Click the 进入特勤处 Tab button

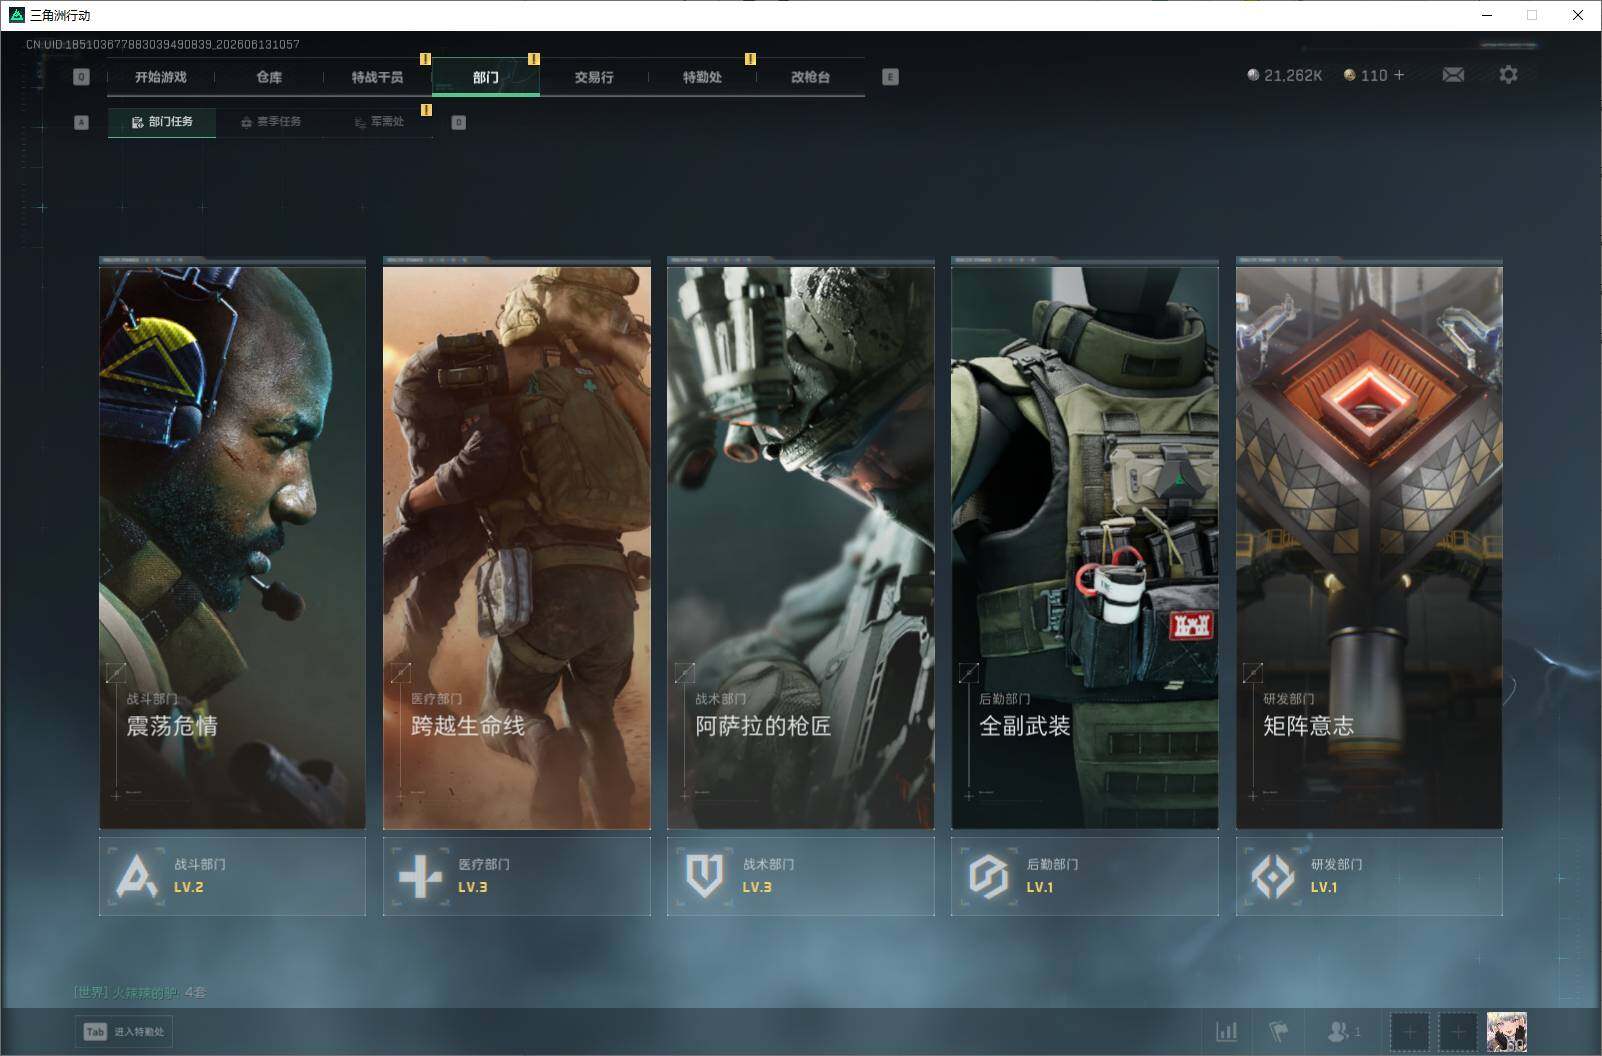pyautogui.click(x=125, y=1032)
